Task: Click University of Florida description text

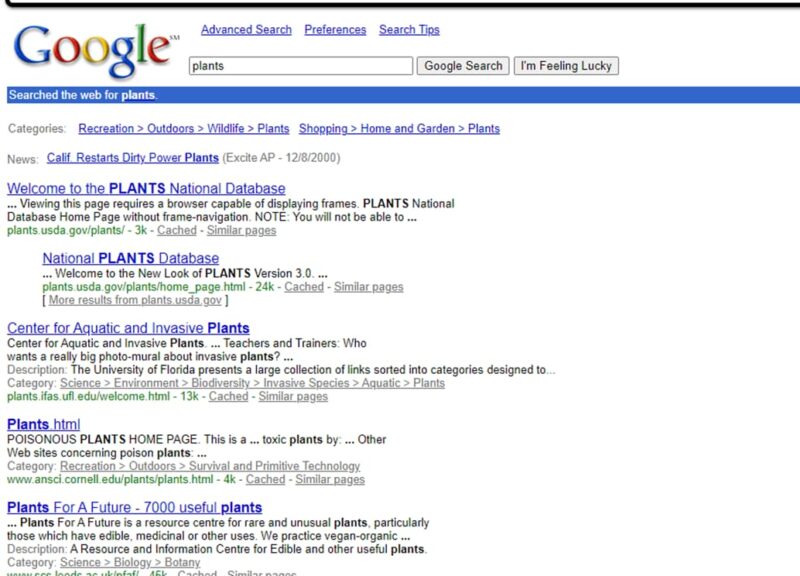Action: (312, 370)
